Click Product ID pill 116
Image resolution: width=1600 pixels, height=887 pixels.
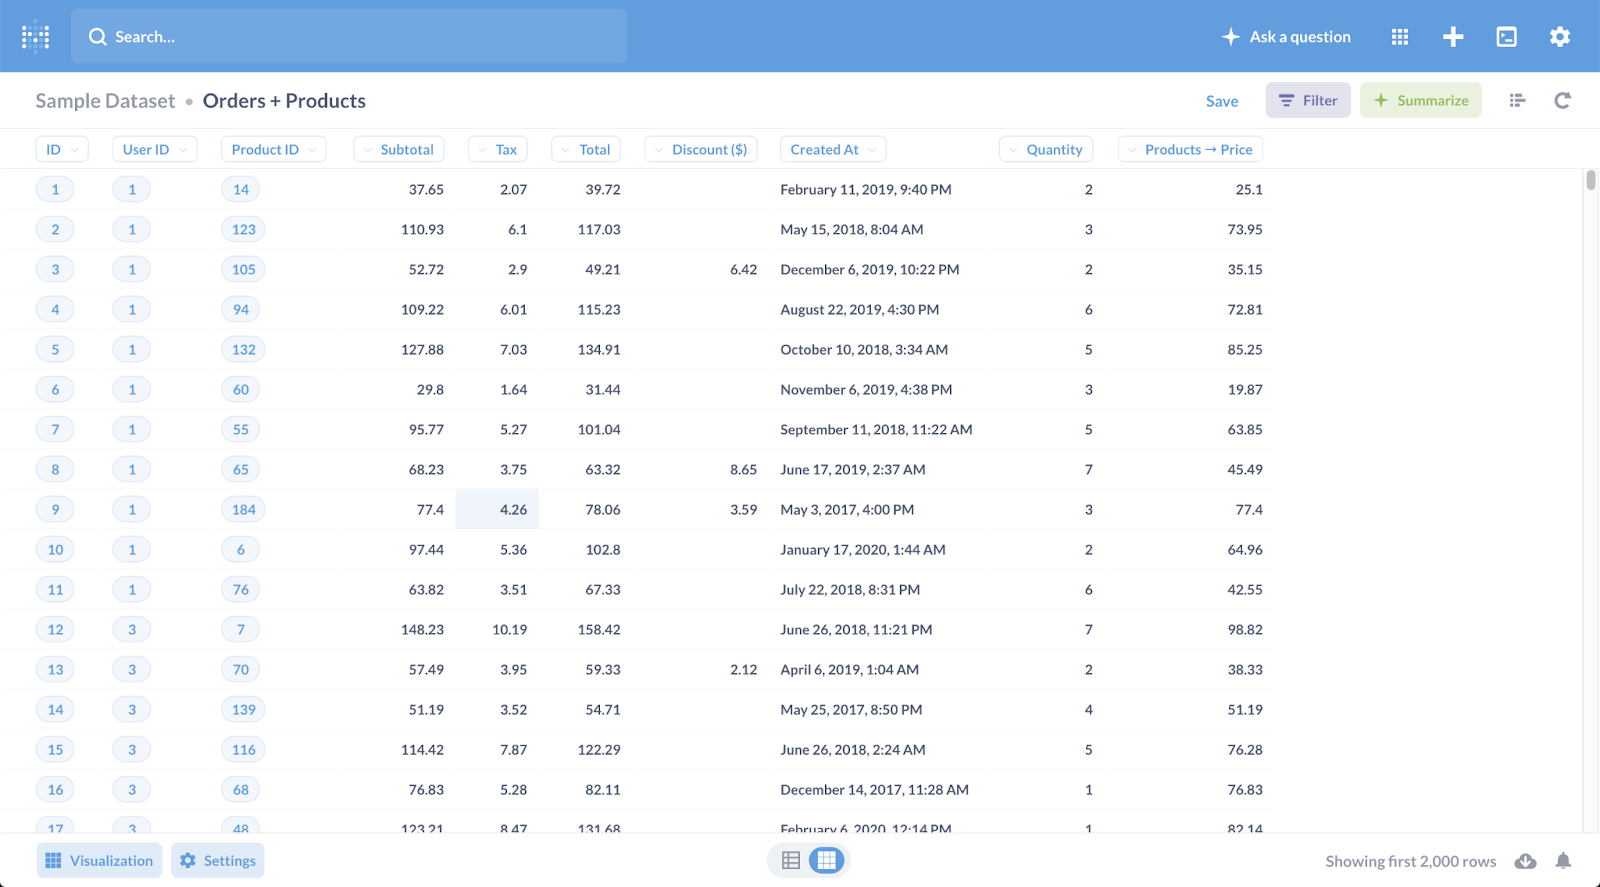point(243,749)
